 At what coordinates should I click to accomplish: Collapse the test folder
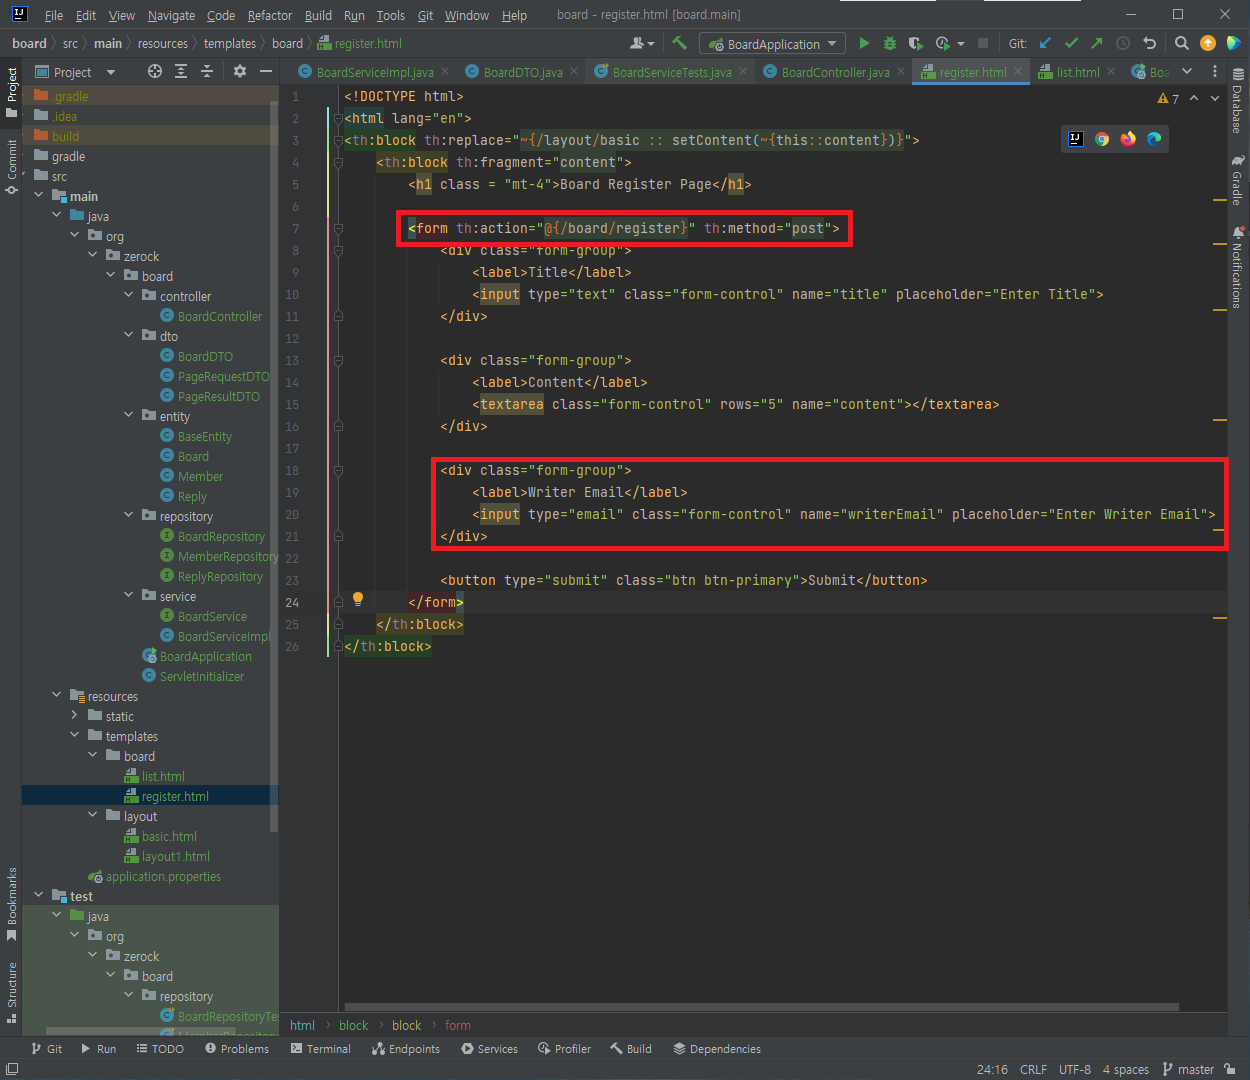click(38, 895)
